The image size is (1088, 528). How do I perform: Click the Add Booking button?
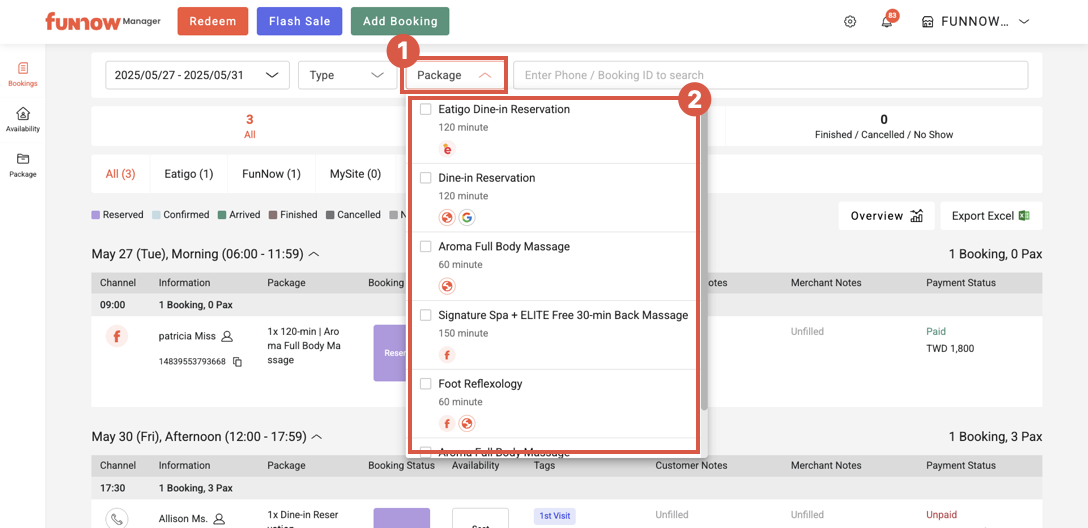[x=400, y=21]
